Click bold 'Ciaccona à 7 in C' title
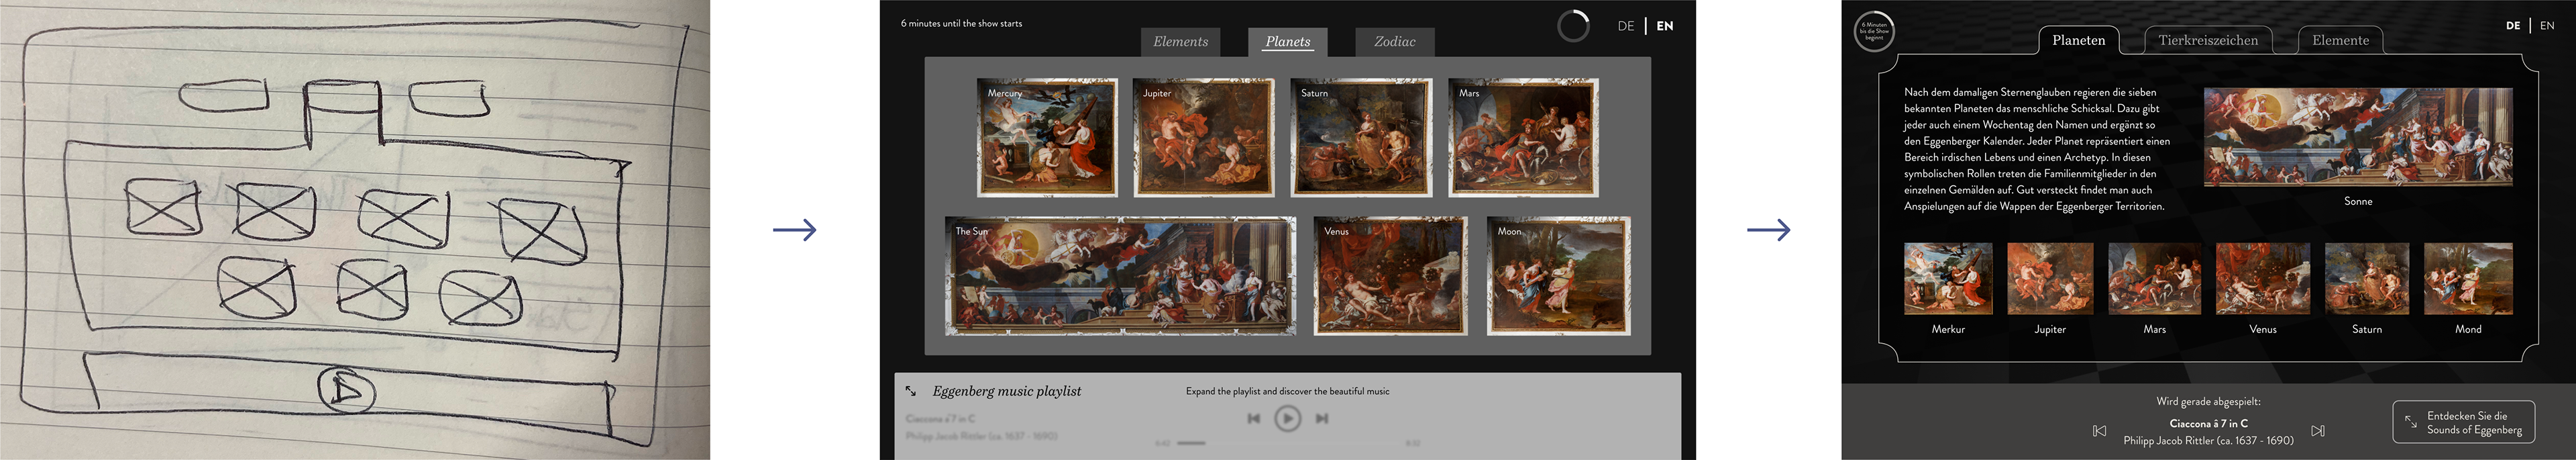This screenshot has width=2576, height=460. [2208, 424]
